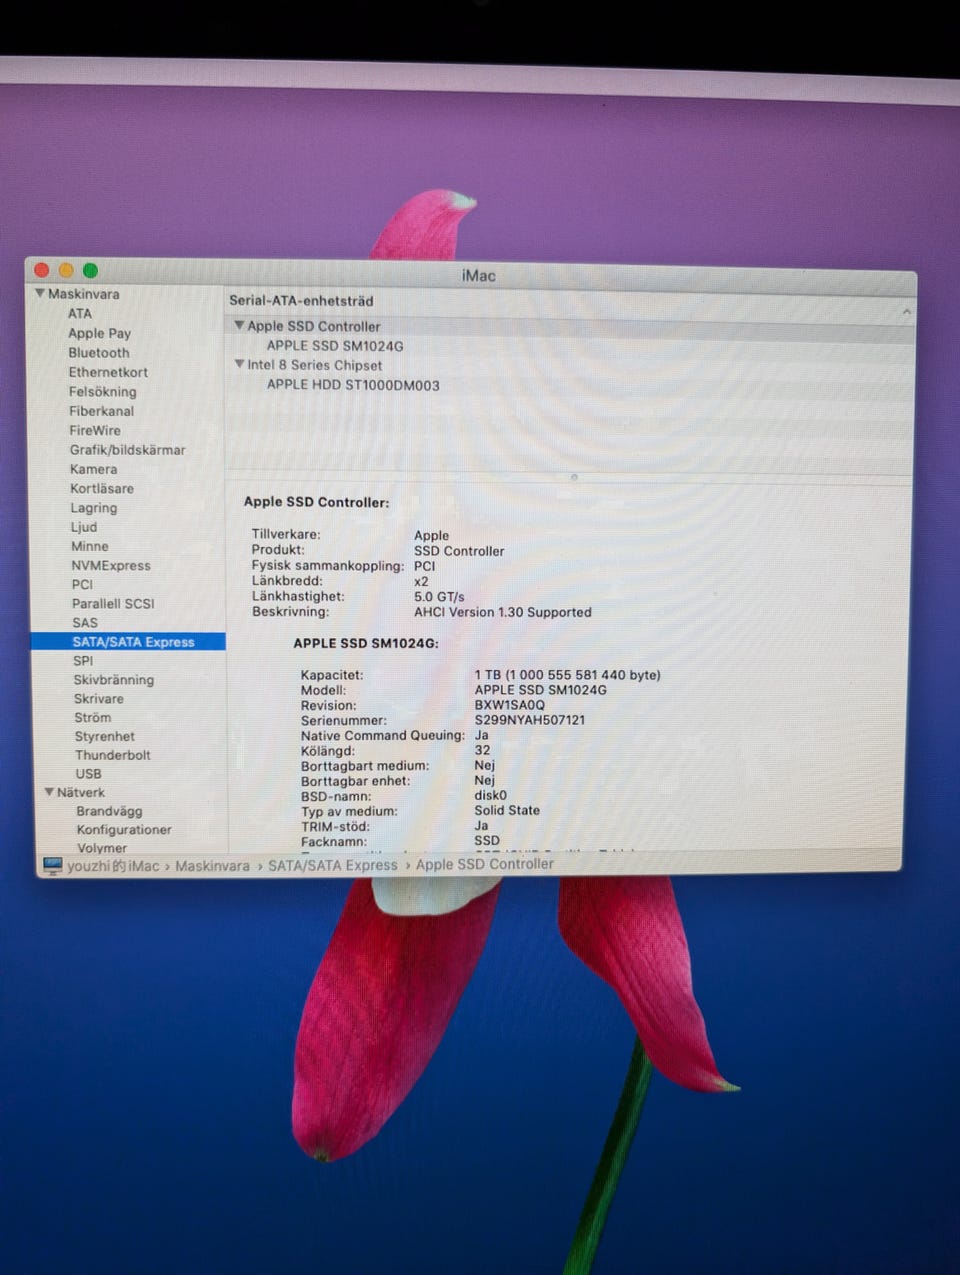Collapse the Nätverk section triangle
Image resolution: width=960 pixels, height=1275 pixels.
49,792
